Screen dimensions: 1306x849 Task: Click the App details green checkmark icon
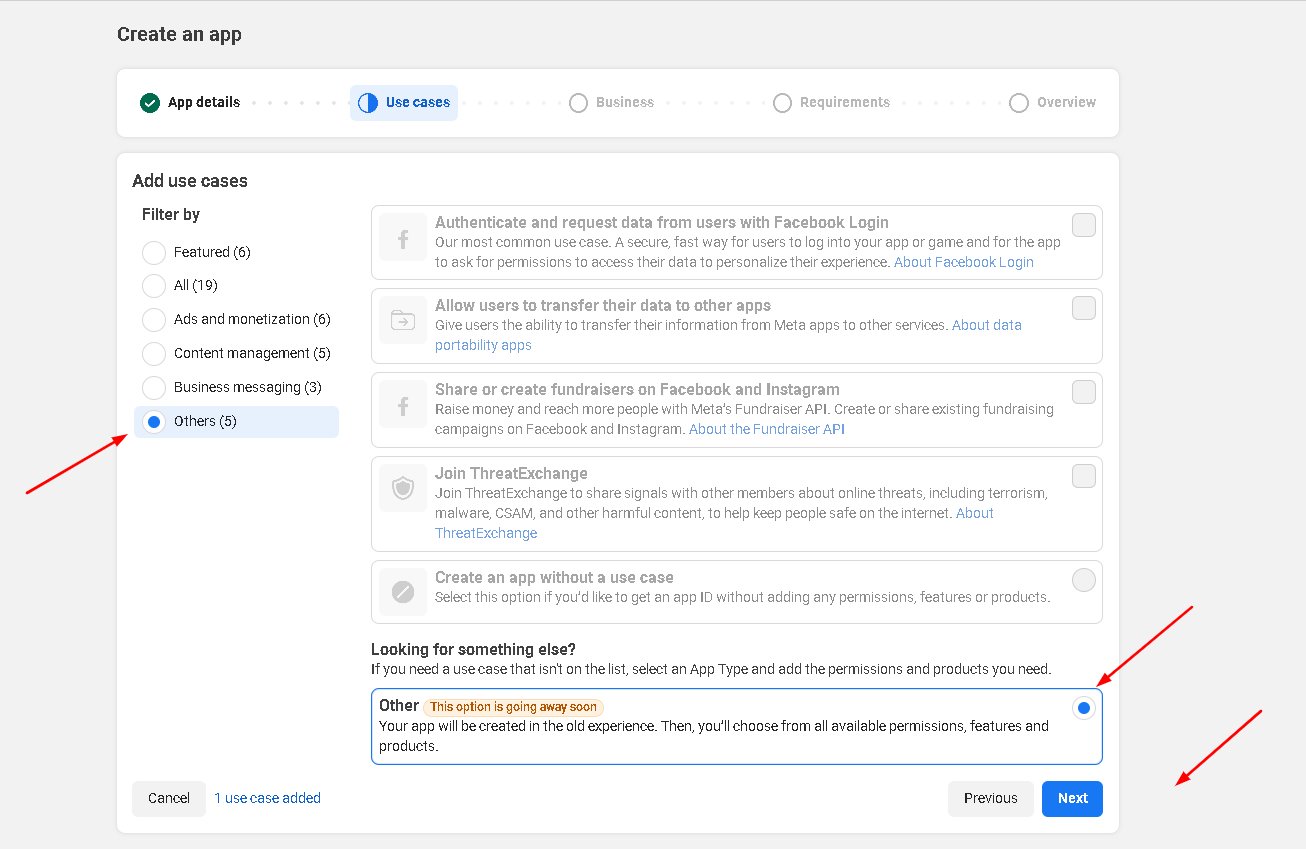pyautogui.click(x=150, y=103)
